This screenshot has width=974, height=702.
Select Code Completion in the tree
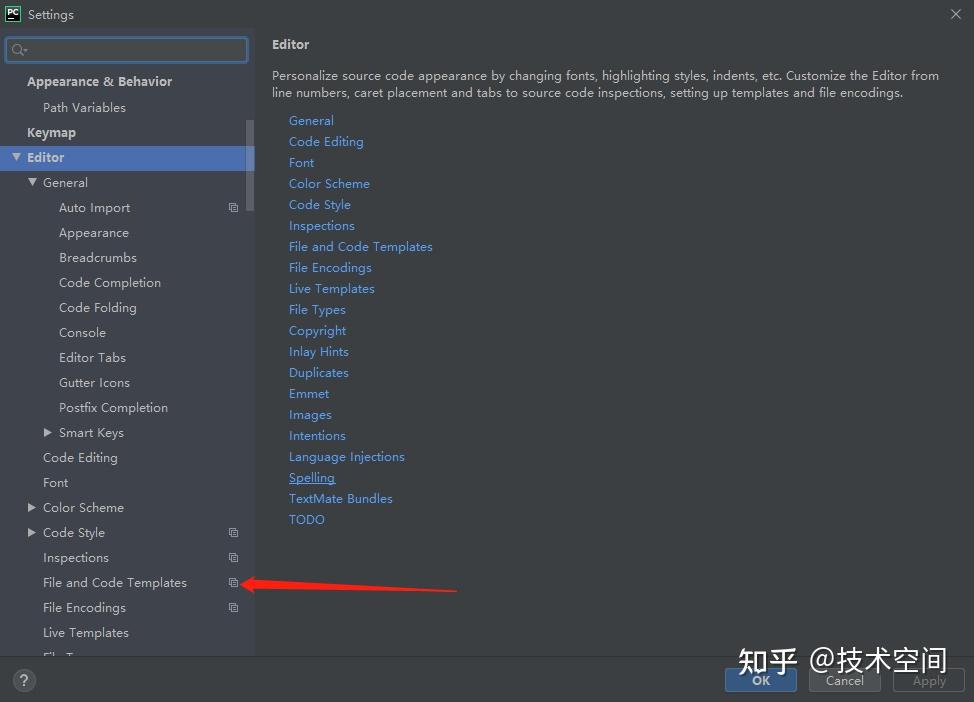(x=110, y=283)
